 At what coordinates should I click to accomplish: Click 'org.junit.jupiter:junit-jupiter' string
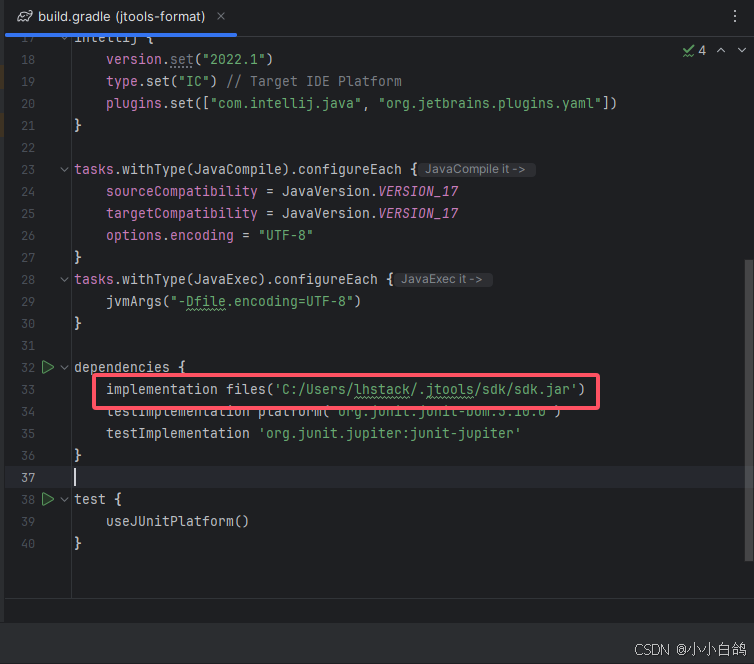[x=390, y=433]
